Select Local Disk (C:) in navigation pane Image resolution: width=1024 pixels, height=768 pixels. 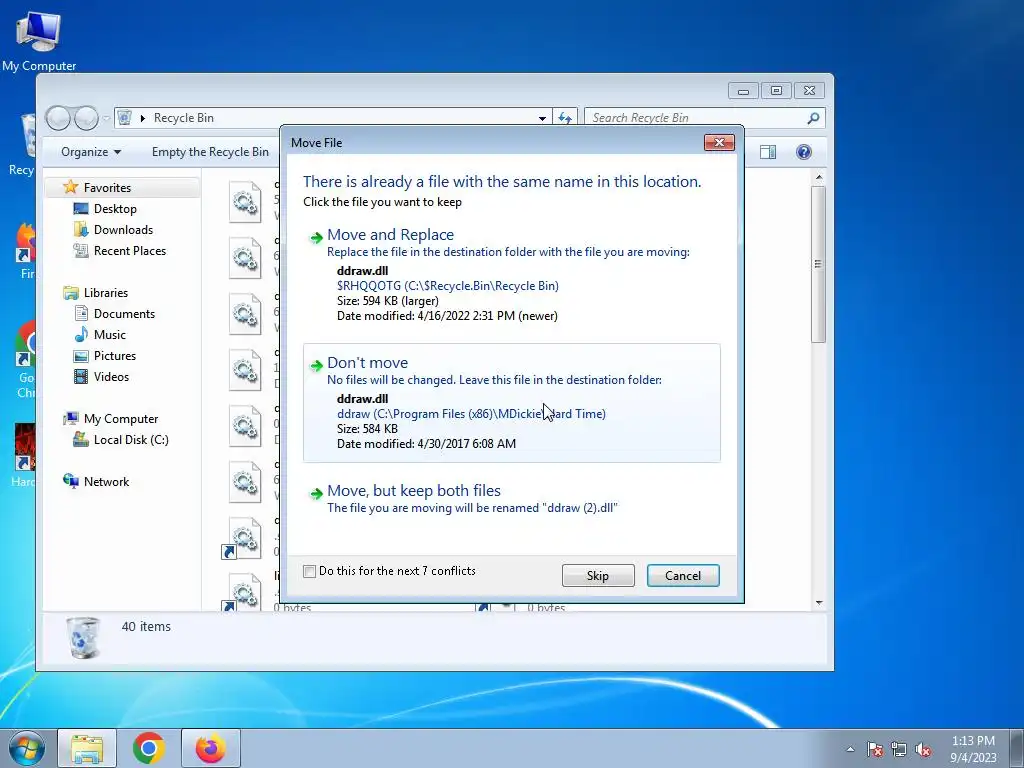click(x=131, y=440)
